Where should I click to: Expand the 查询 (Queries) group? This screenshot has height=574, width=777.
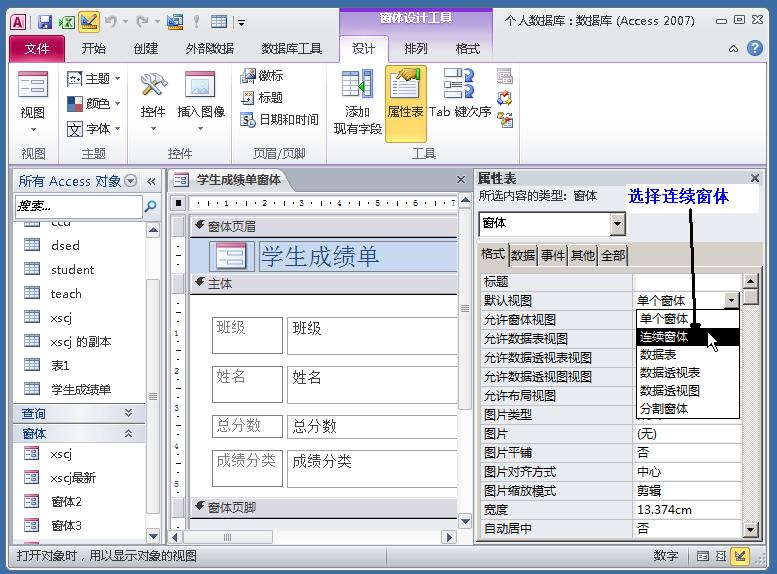[128, 412]
